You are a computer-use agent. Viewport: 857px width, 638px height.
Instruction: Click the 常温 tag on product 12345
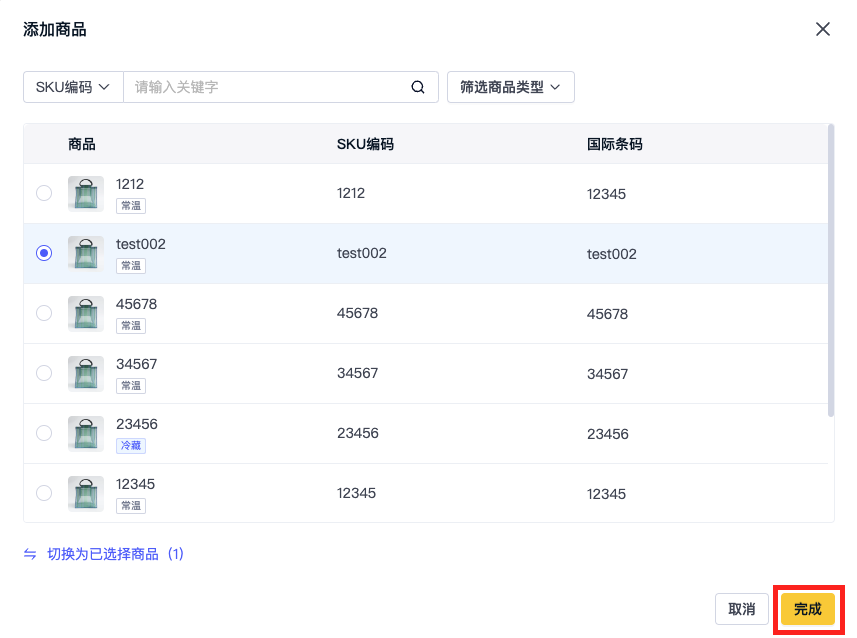pyautogui.click(x=131, y=506)
